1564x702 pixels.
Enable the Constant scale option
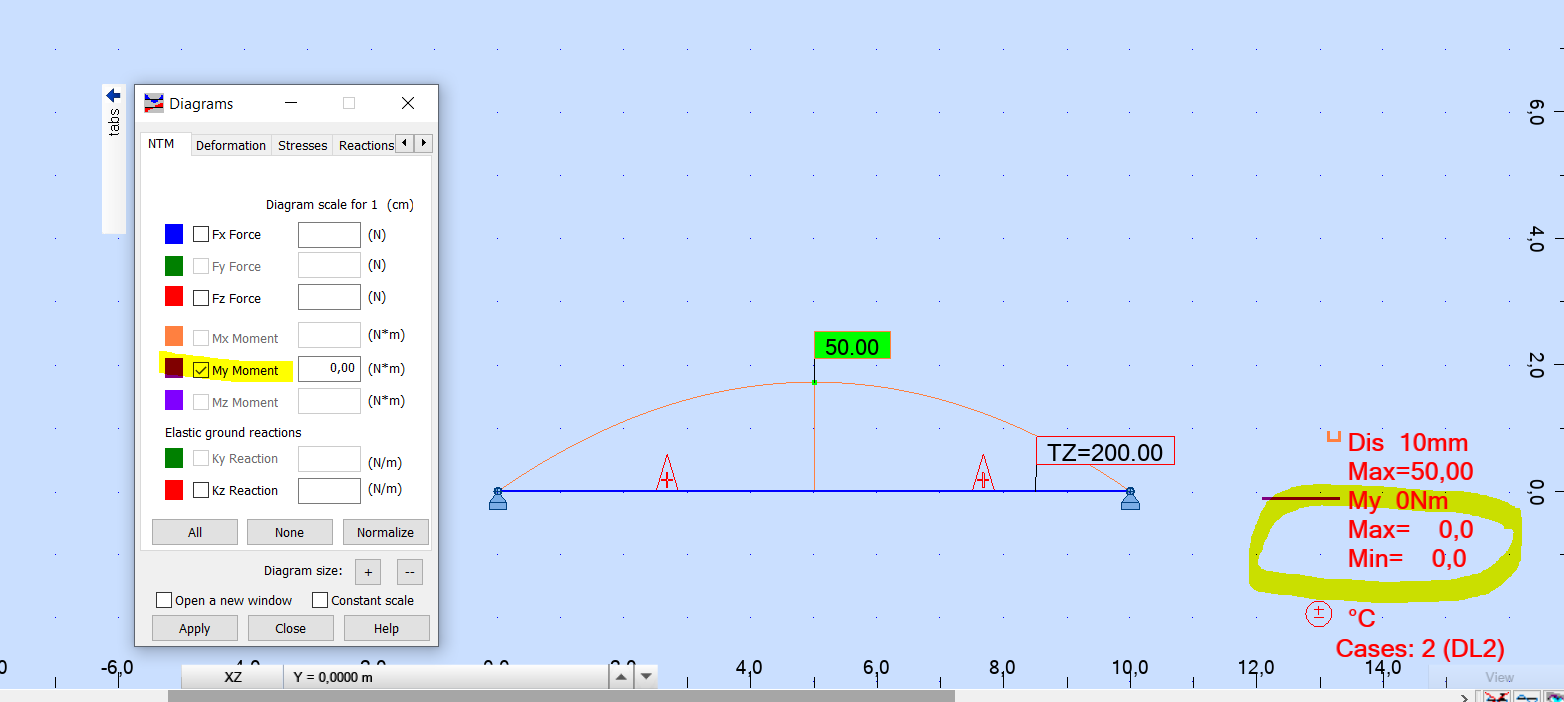[321, 600]
